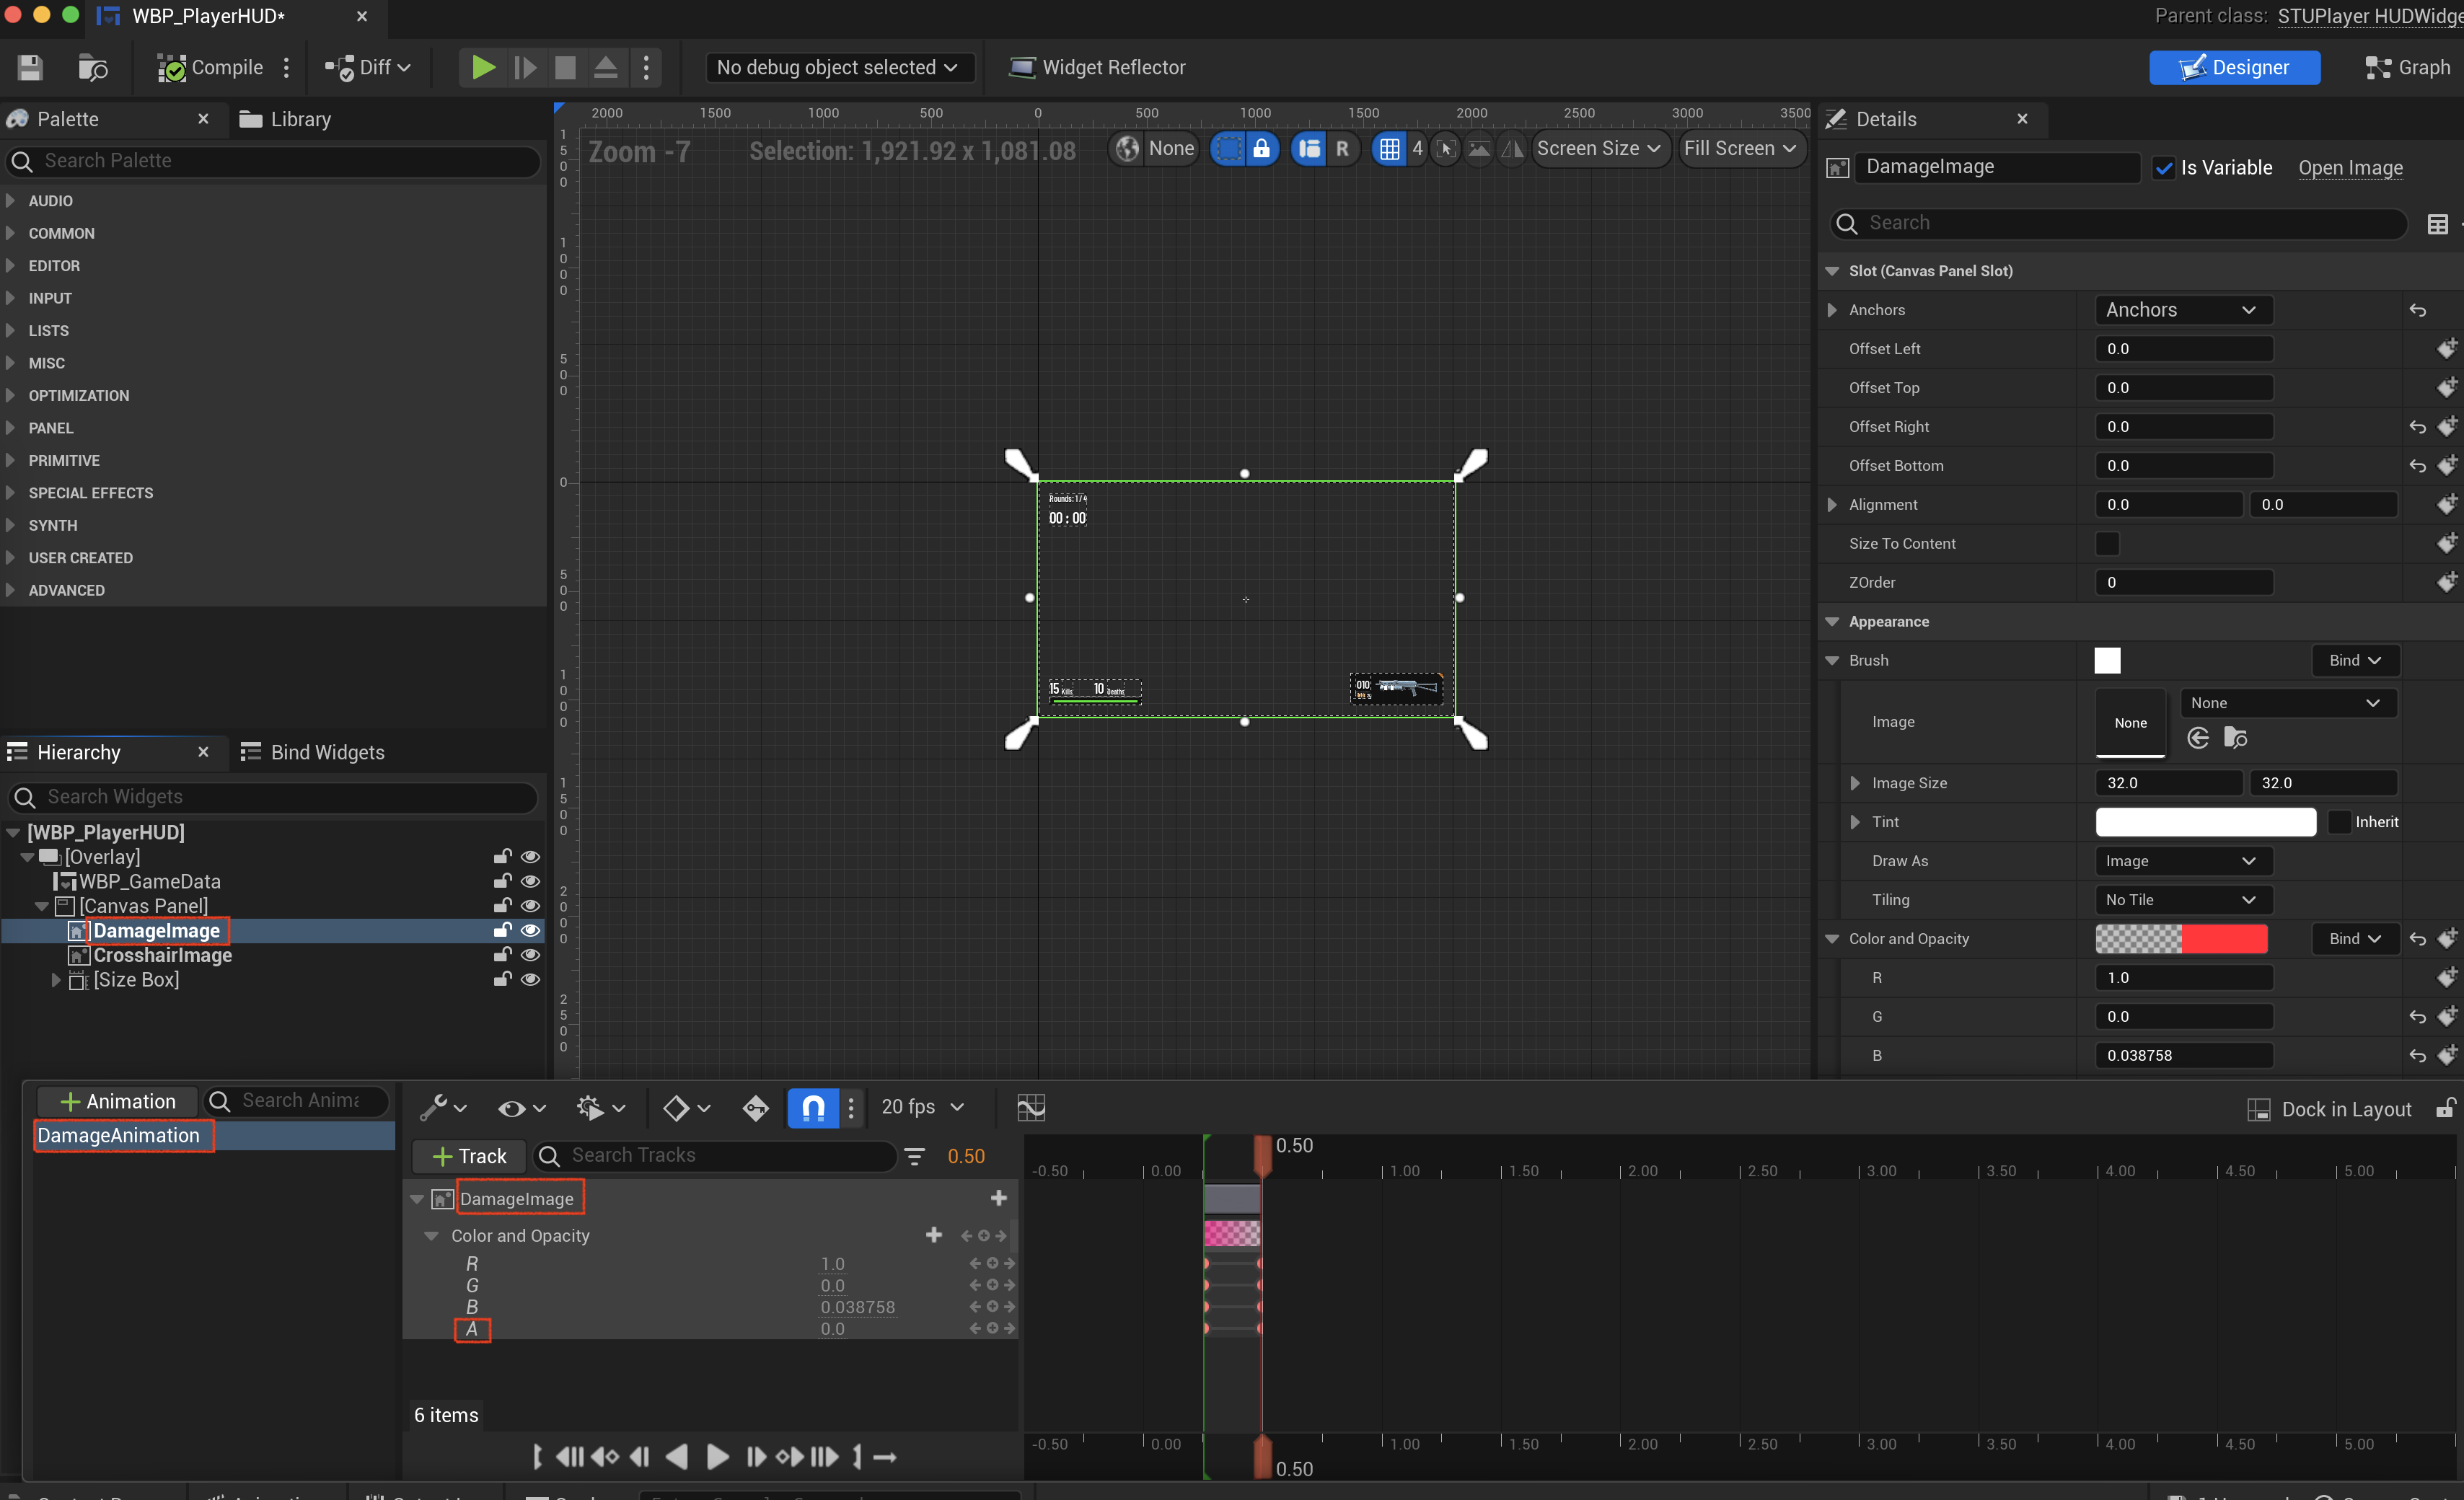Screen dimensions: 2464x1500
Task: Click the stop simulation square
Action: point(565,67)
